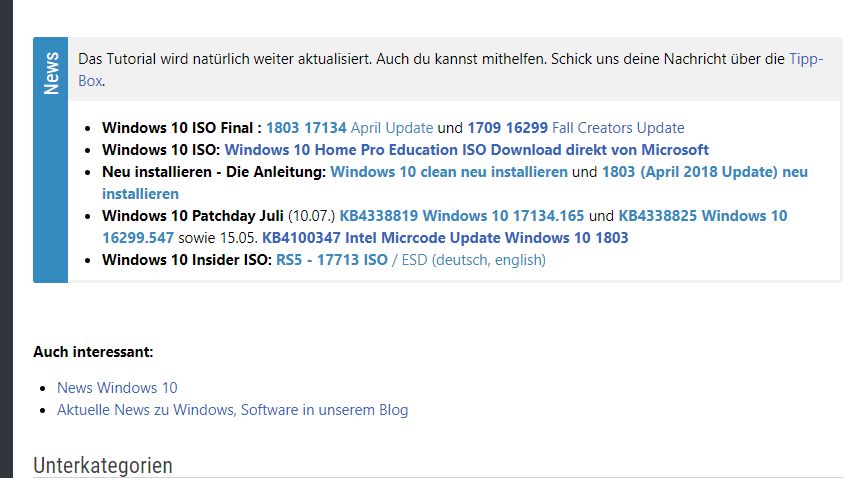Open the Tipp-Box link

[806, 59]
